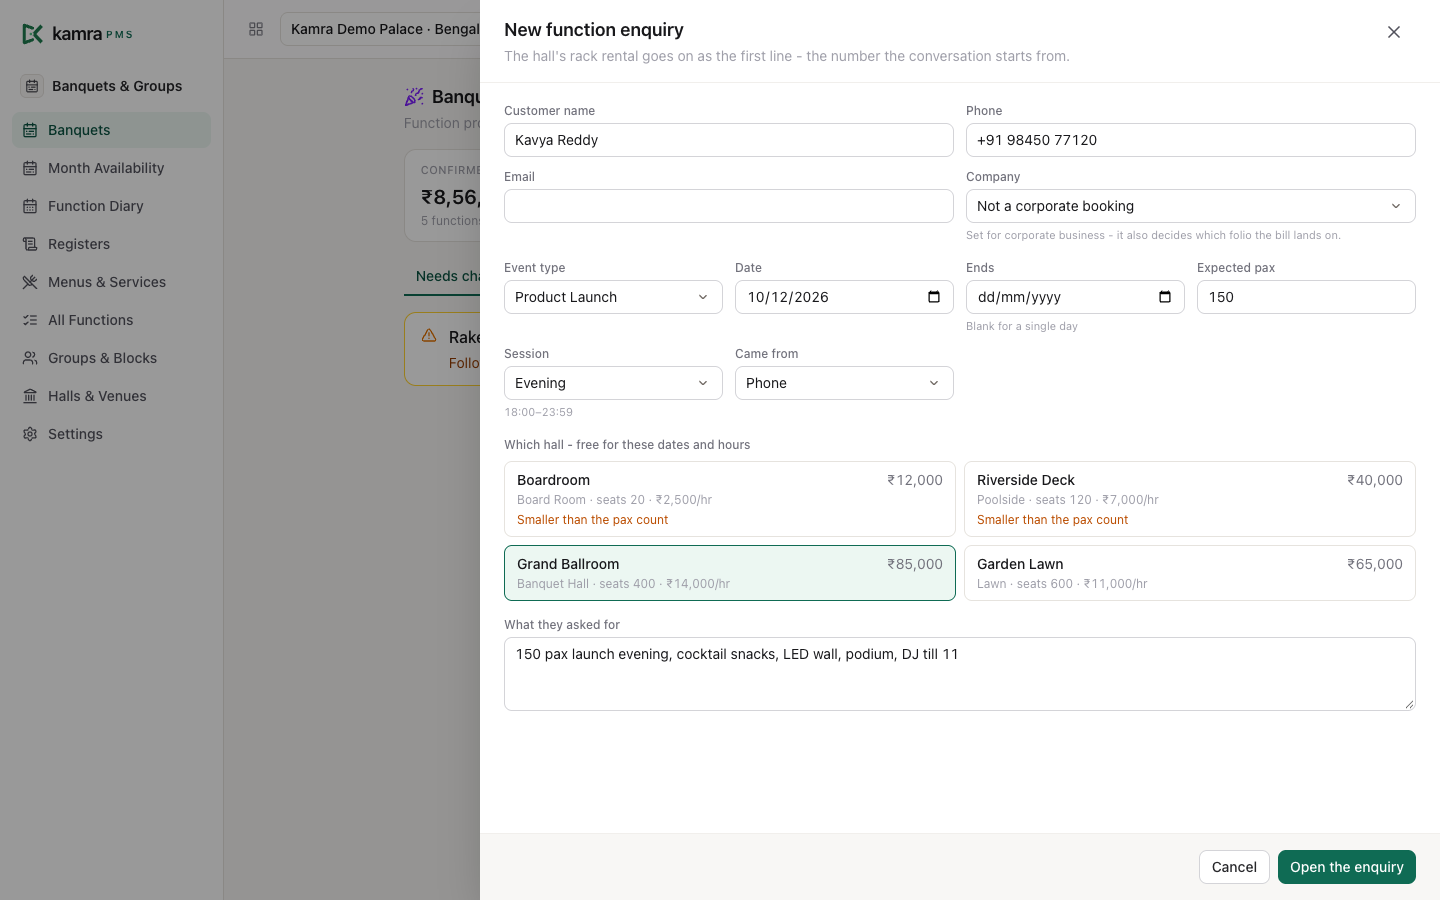Click the What they asked for textarea
Viewport: 1440px width, 900px height.
[959, 674]
